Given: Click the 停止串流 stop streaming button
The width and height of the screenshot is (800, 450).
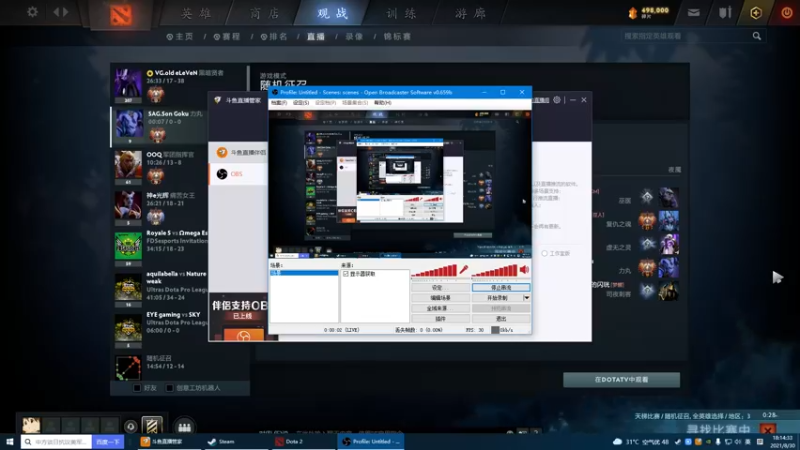Looking at the screenshot, I should [x=501, y=287].
